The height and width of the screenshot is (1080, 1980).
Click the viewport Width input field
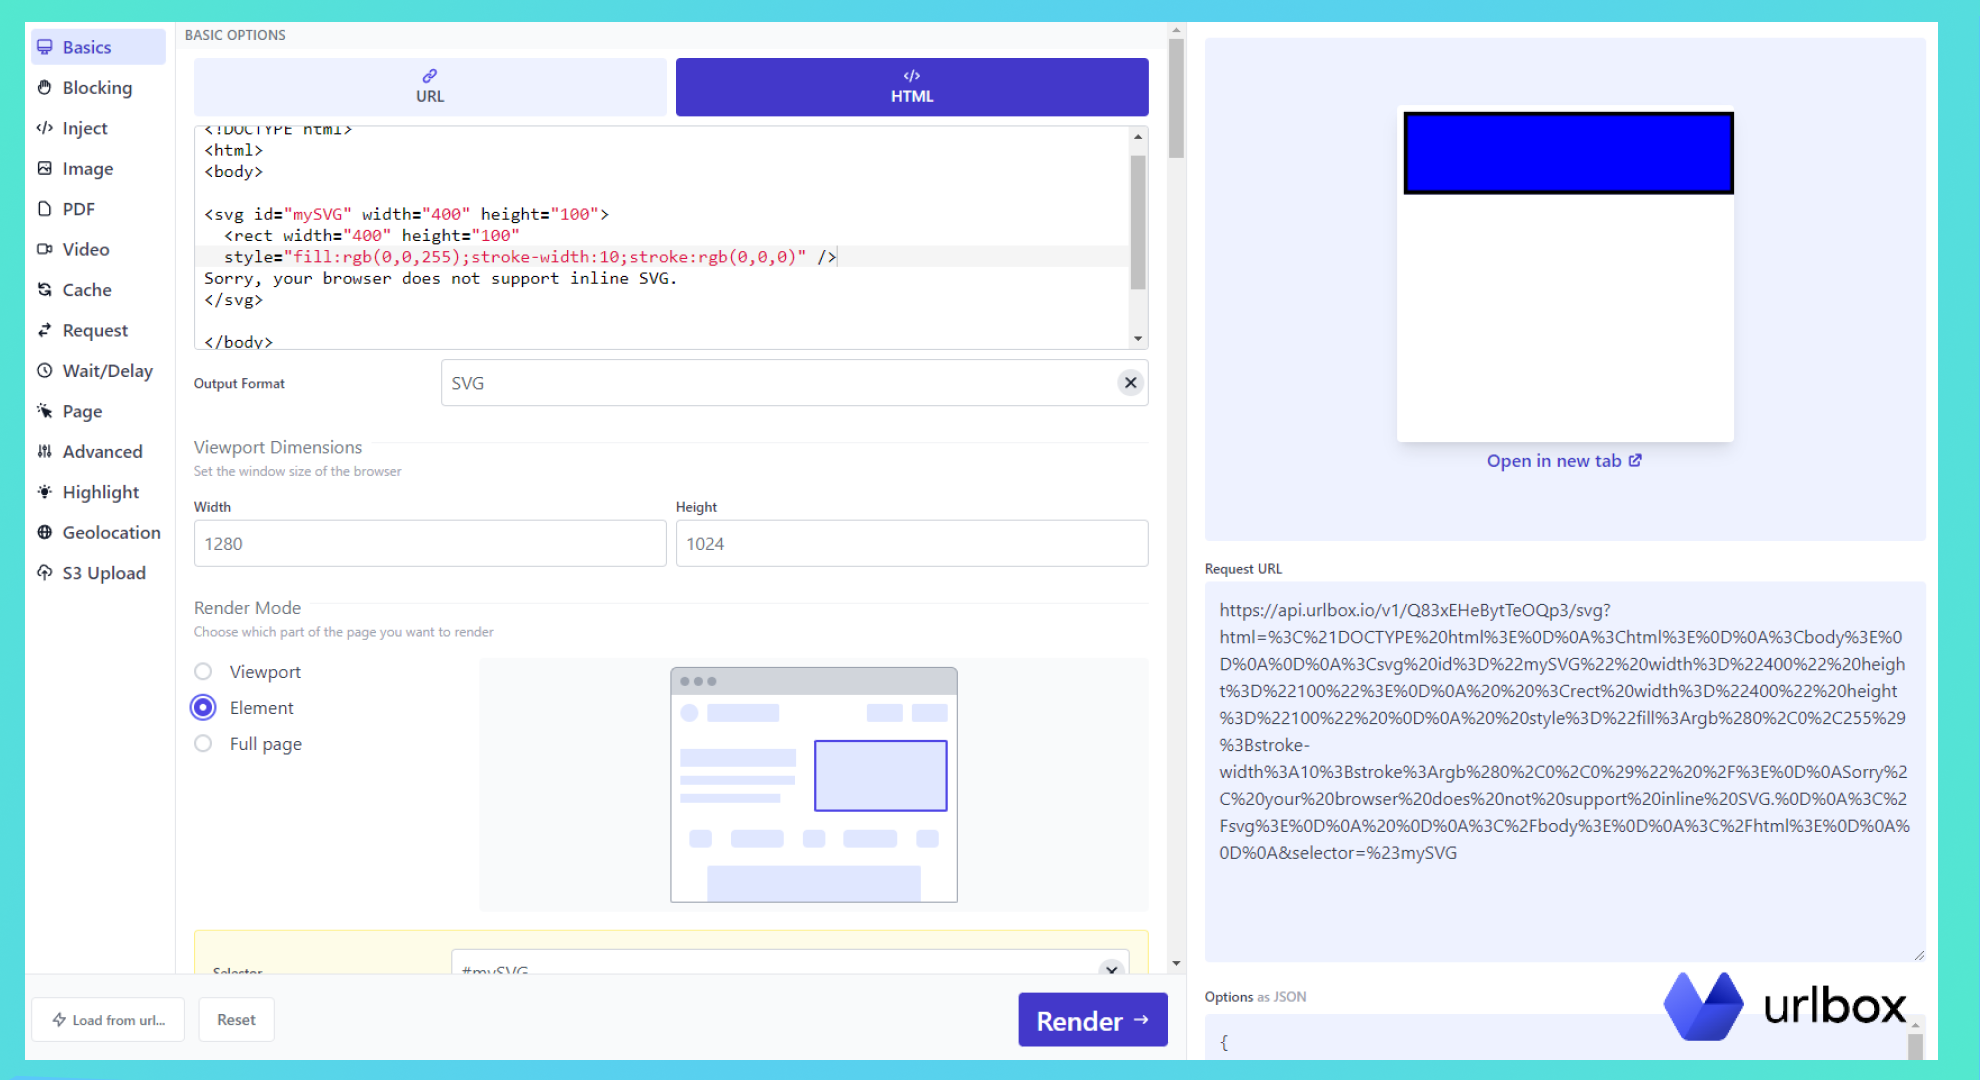[x=430, y=544]
